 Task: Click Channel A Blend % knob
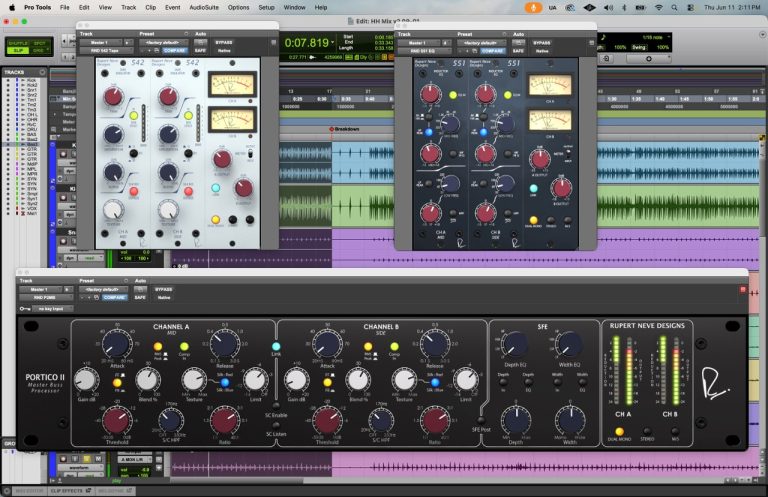point(147,380)
